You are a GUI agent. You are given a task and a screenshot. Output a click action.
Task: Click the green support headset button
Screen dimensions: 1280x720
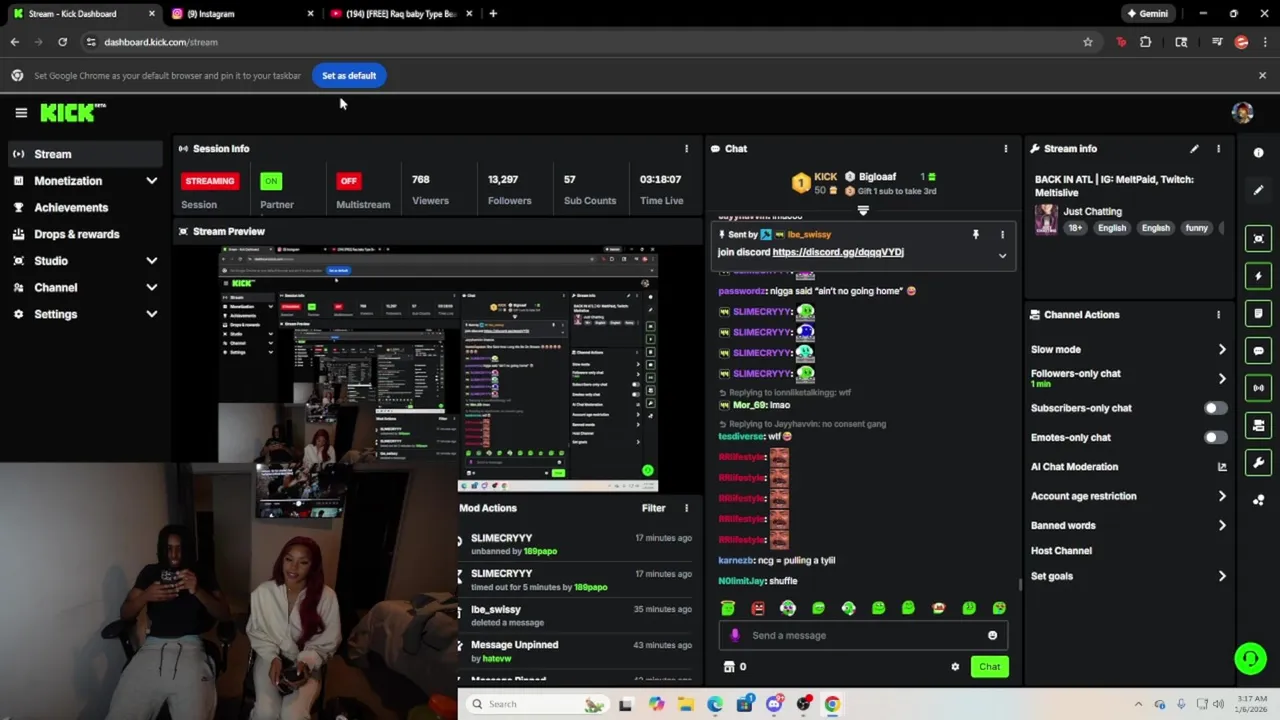tap(1250, 658)
